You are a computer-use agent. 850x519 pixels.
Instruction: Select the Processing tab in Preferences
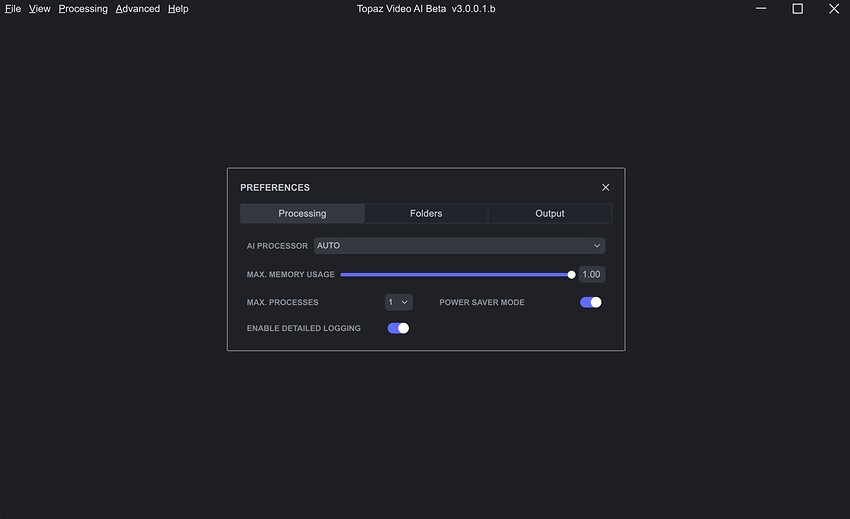coord(302,214)
